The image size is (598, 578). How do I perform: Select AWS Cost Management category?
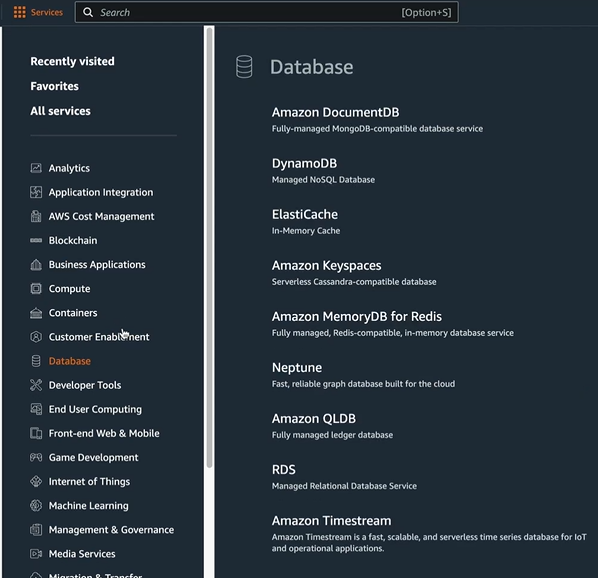point(101,216)
